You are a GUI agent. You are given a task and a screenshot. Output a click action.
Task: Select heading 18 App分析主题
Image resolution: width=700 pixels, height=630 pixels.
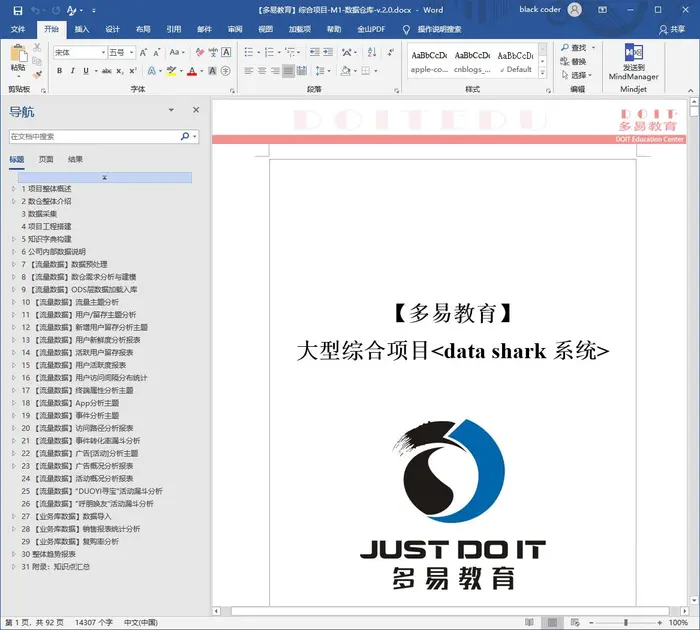tap(71, 403)
